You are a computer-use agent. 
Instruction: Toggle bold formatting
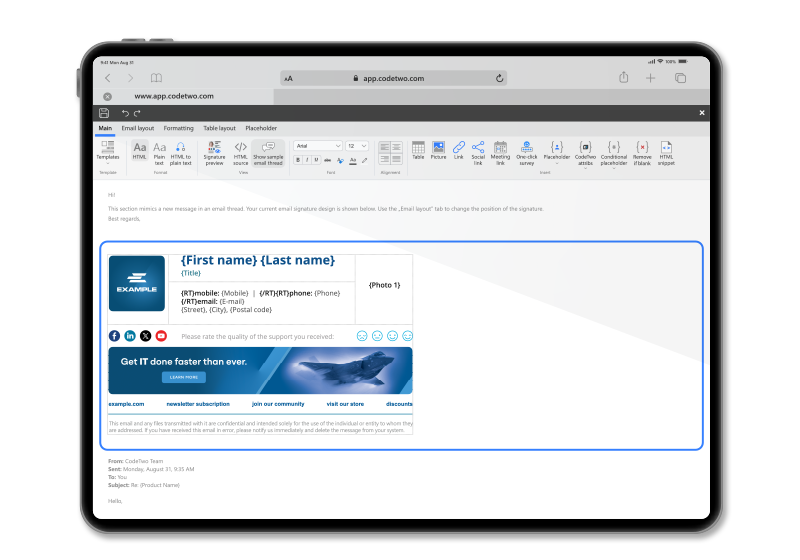click(298, 160)
